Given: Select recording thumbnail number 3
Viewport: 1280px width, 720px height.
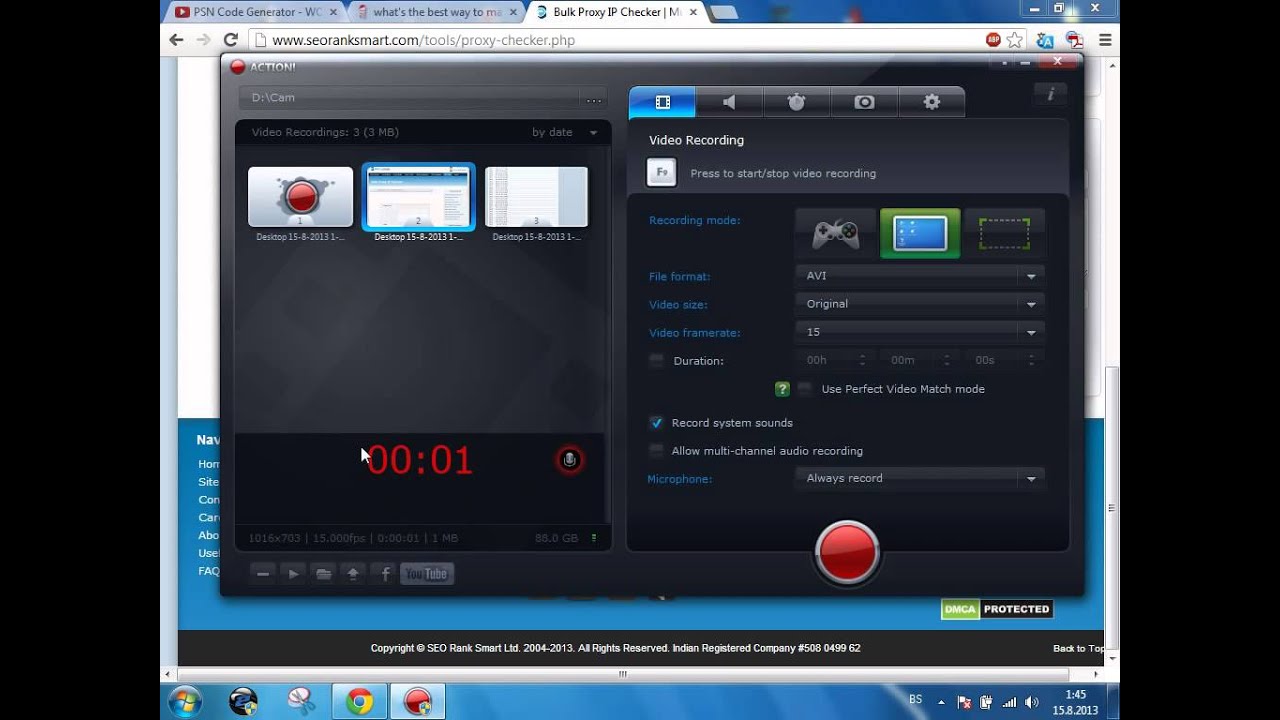Looking at the screenshot, I should click(536, 197).
